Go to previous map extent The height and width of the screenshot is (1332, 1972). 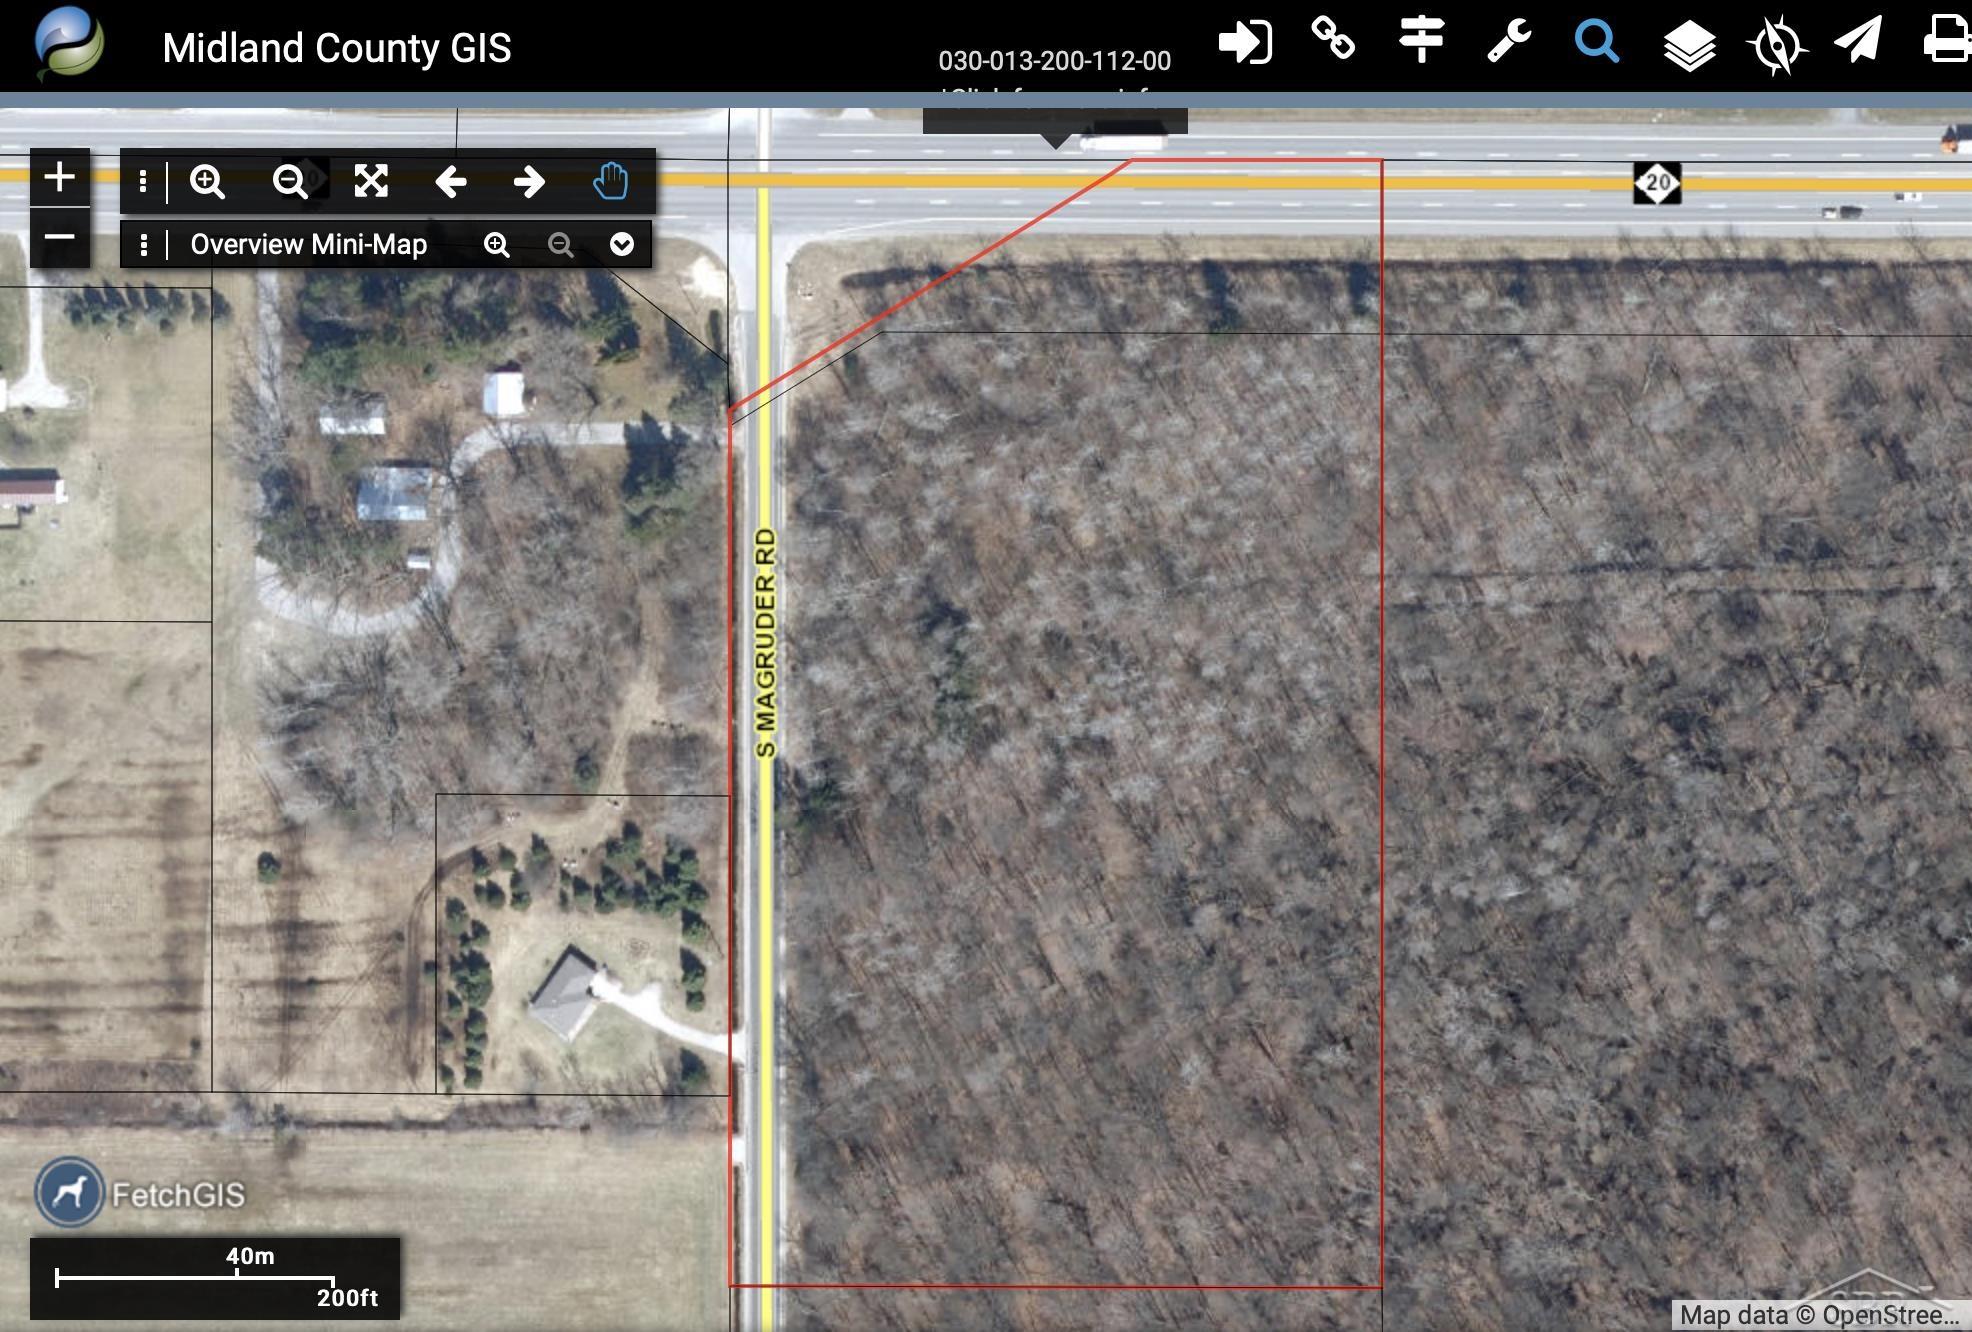click(x=451, y=181)
